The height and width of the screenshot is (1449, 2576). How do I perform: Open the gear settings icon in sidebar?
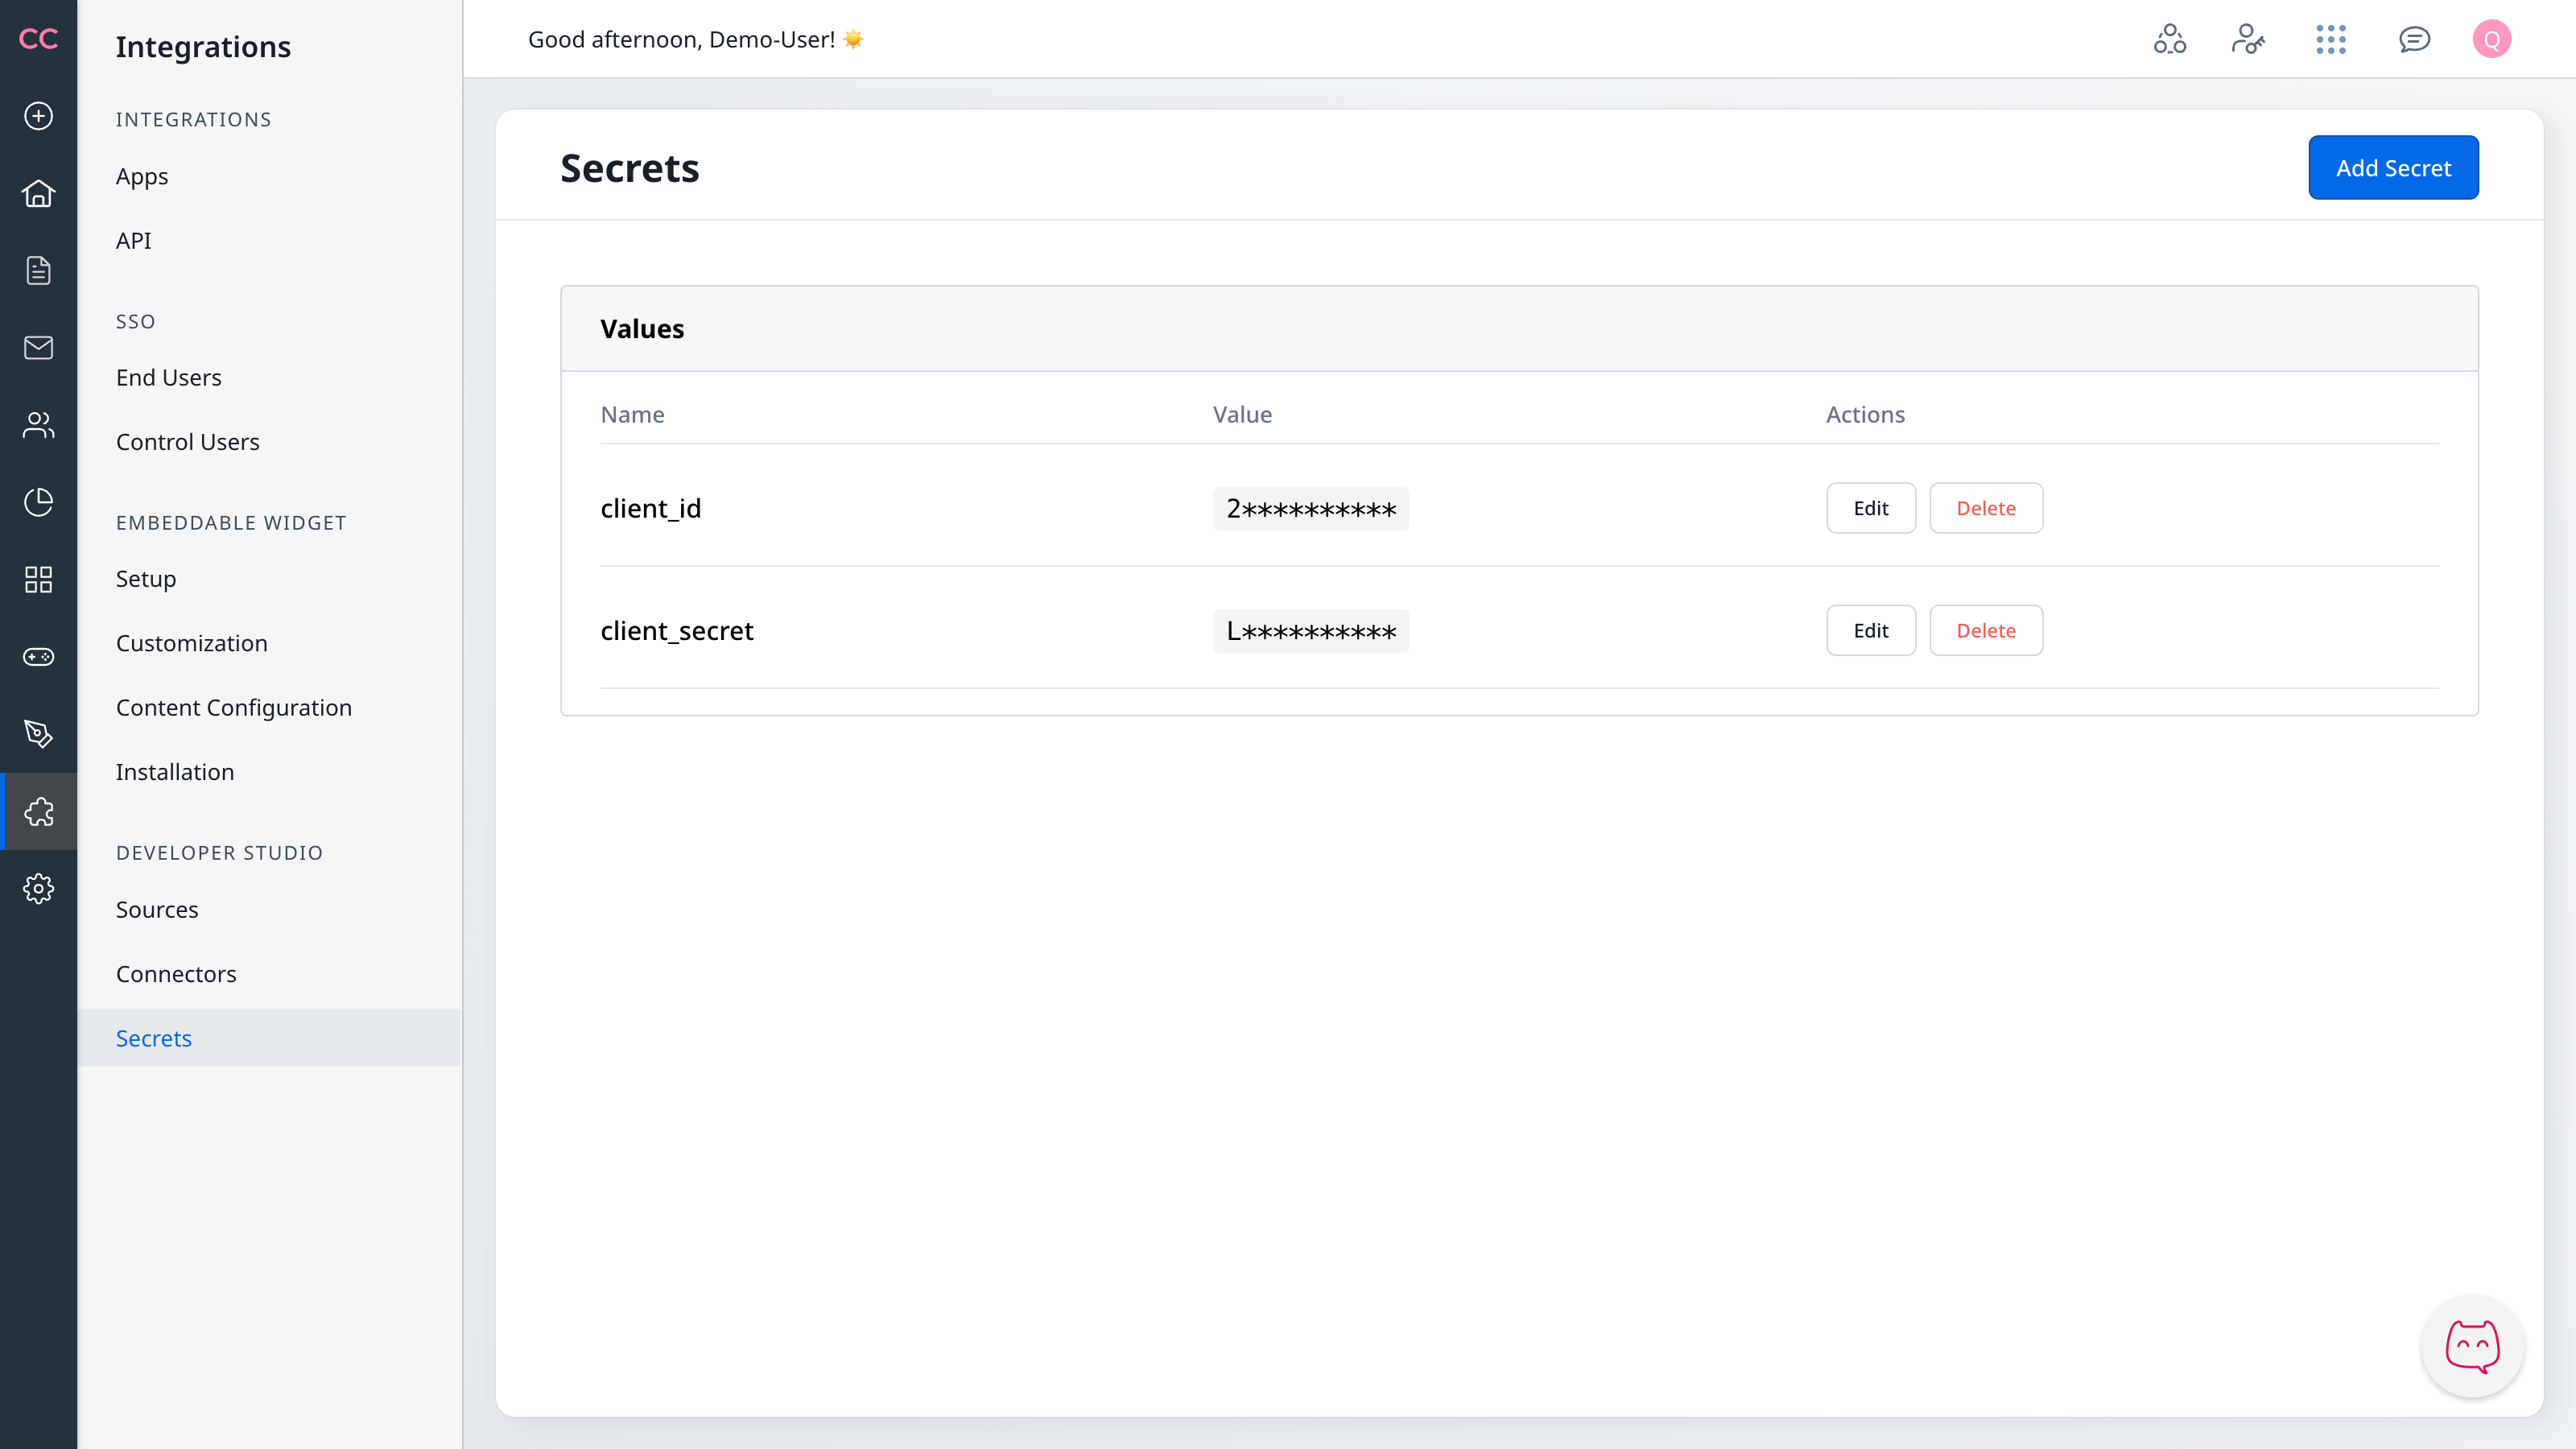[38, 888]
